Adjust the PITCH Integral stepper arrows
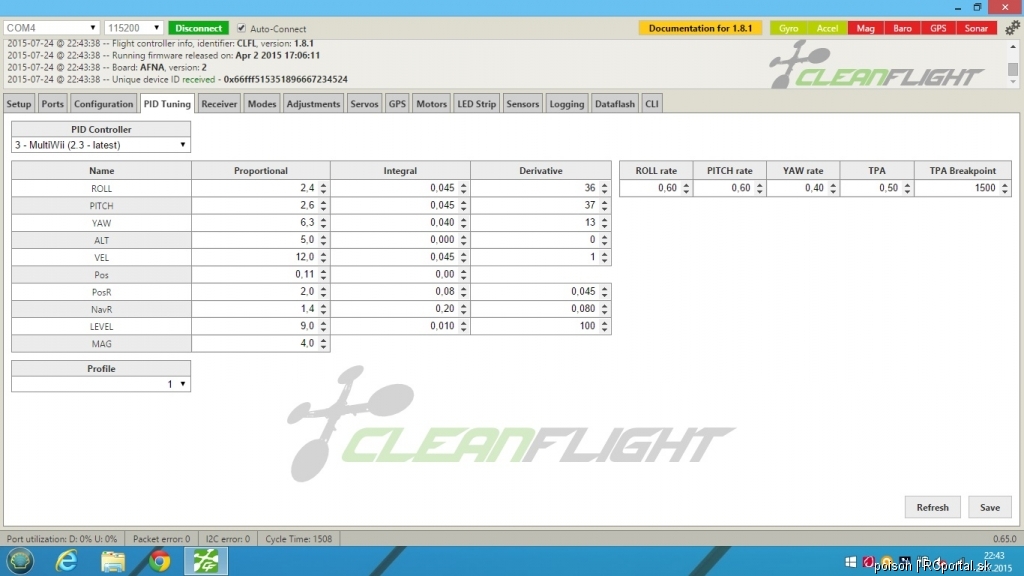 (x=464, y=205)
